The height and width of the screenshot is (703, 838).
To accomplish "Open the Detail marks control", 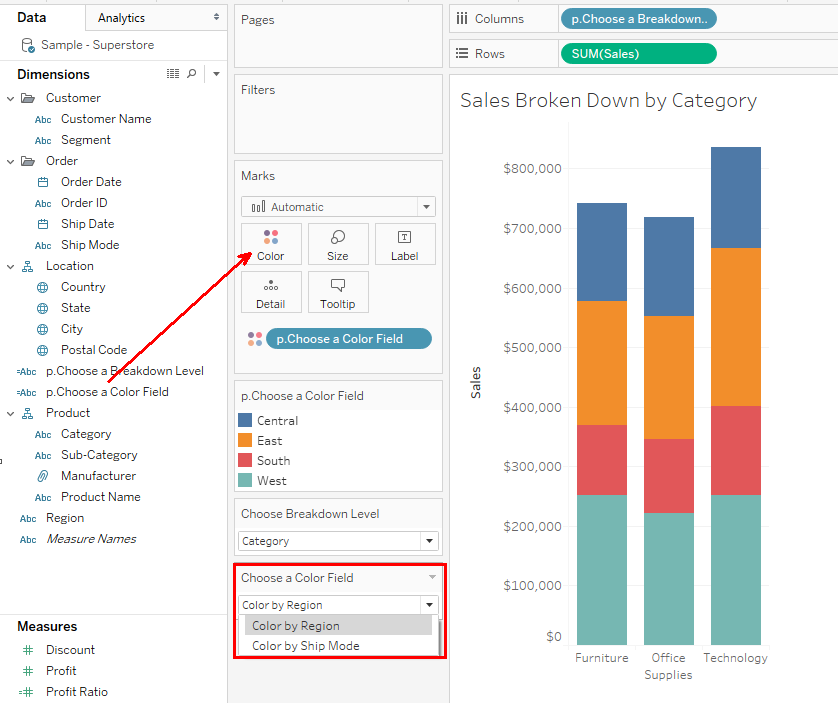I will tap(270, 292).
